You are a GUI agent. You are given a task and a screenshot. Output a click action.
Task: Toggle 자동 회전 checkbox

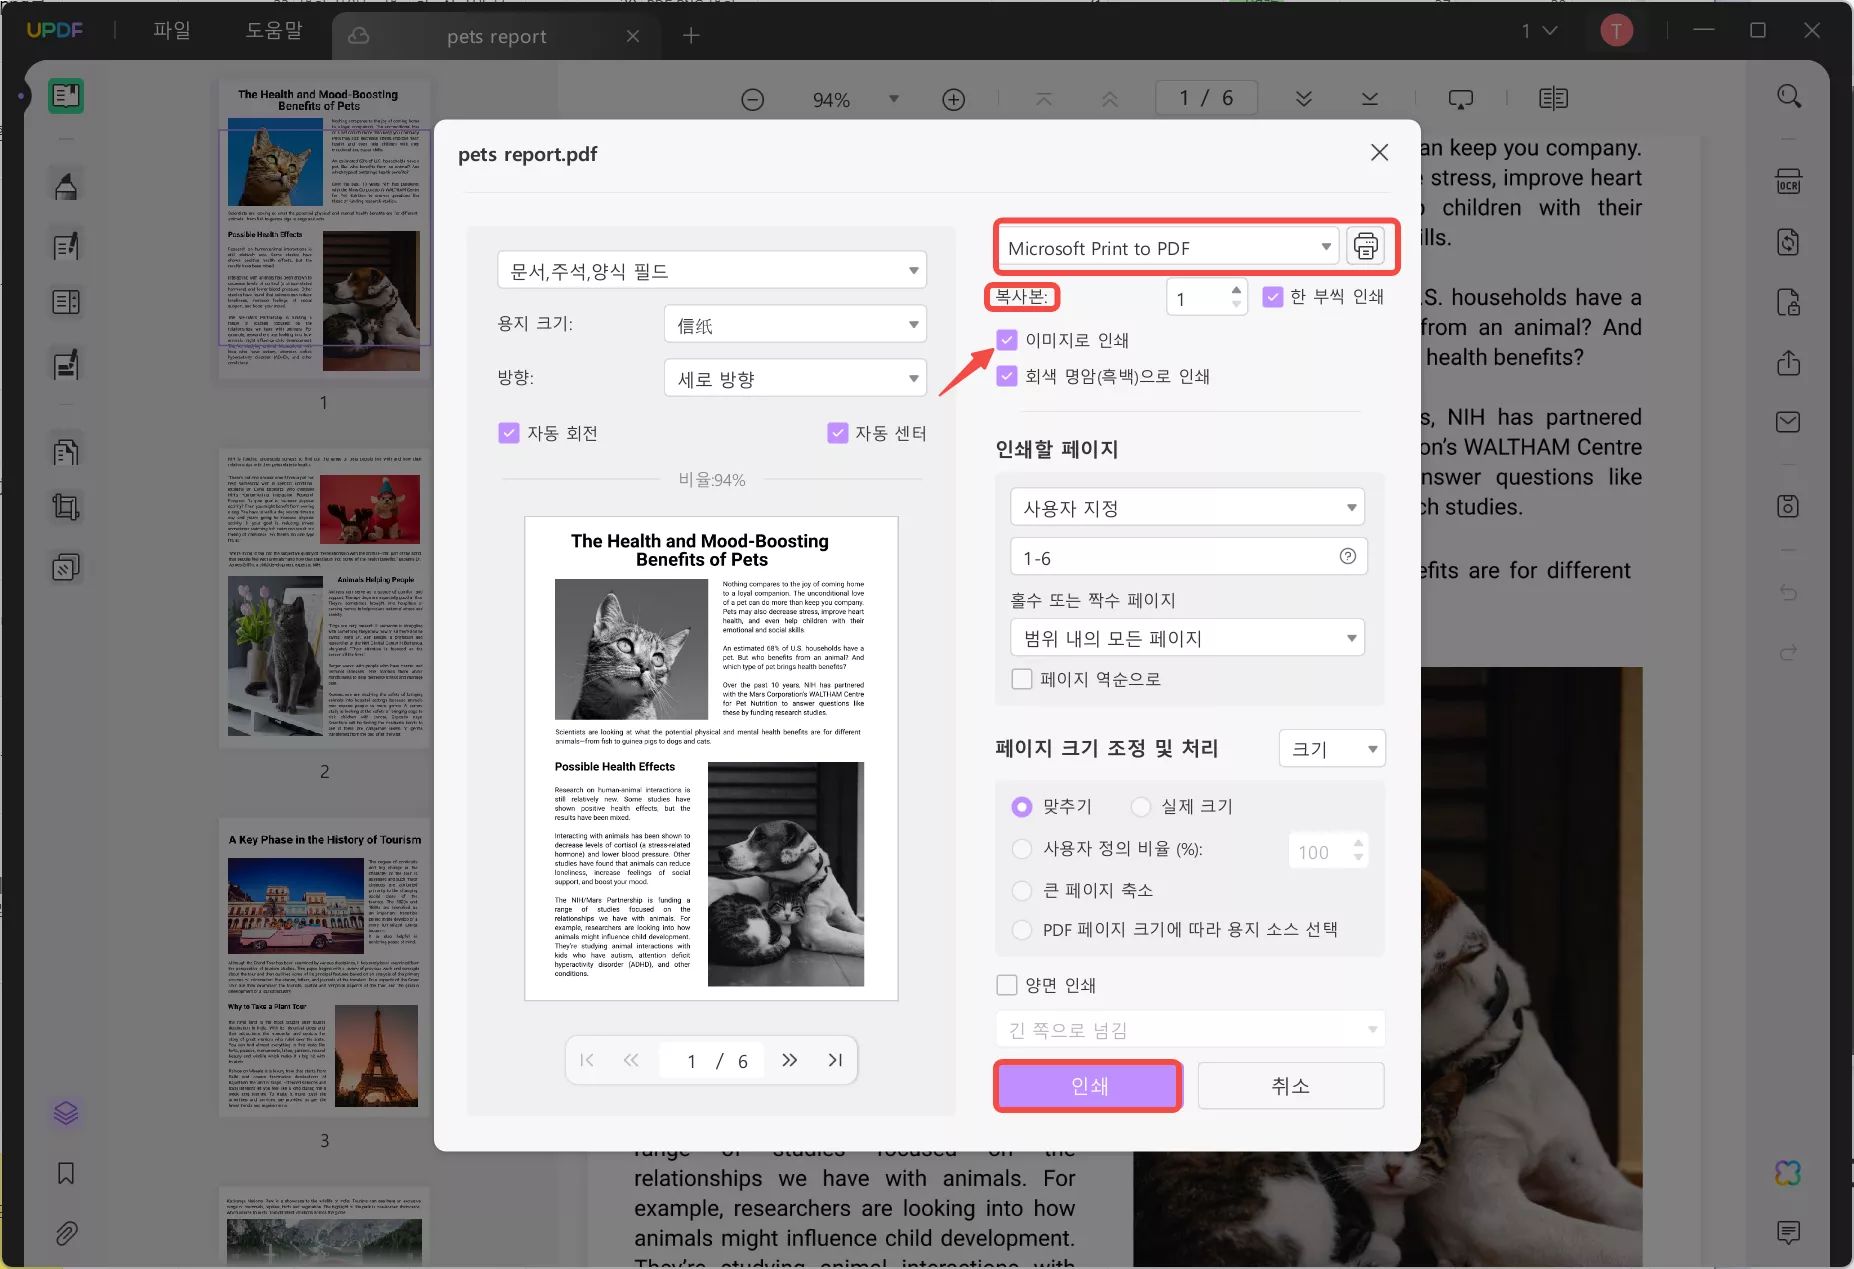coord(509,433)
